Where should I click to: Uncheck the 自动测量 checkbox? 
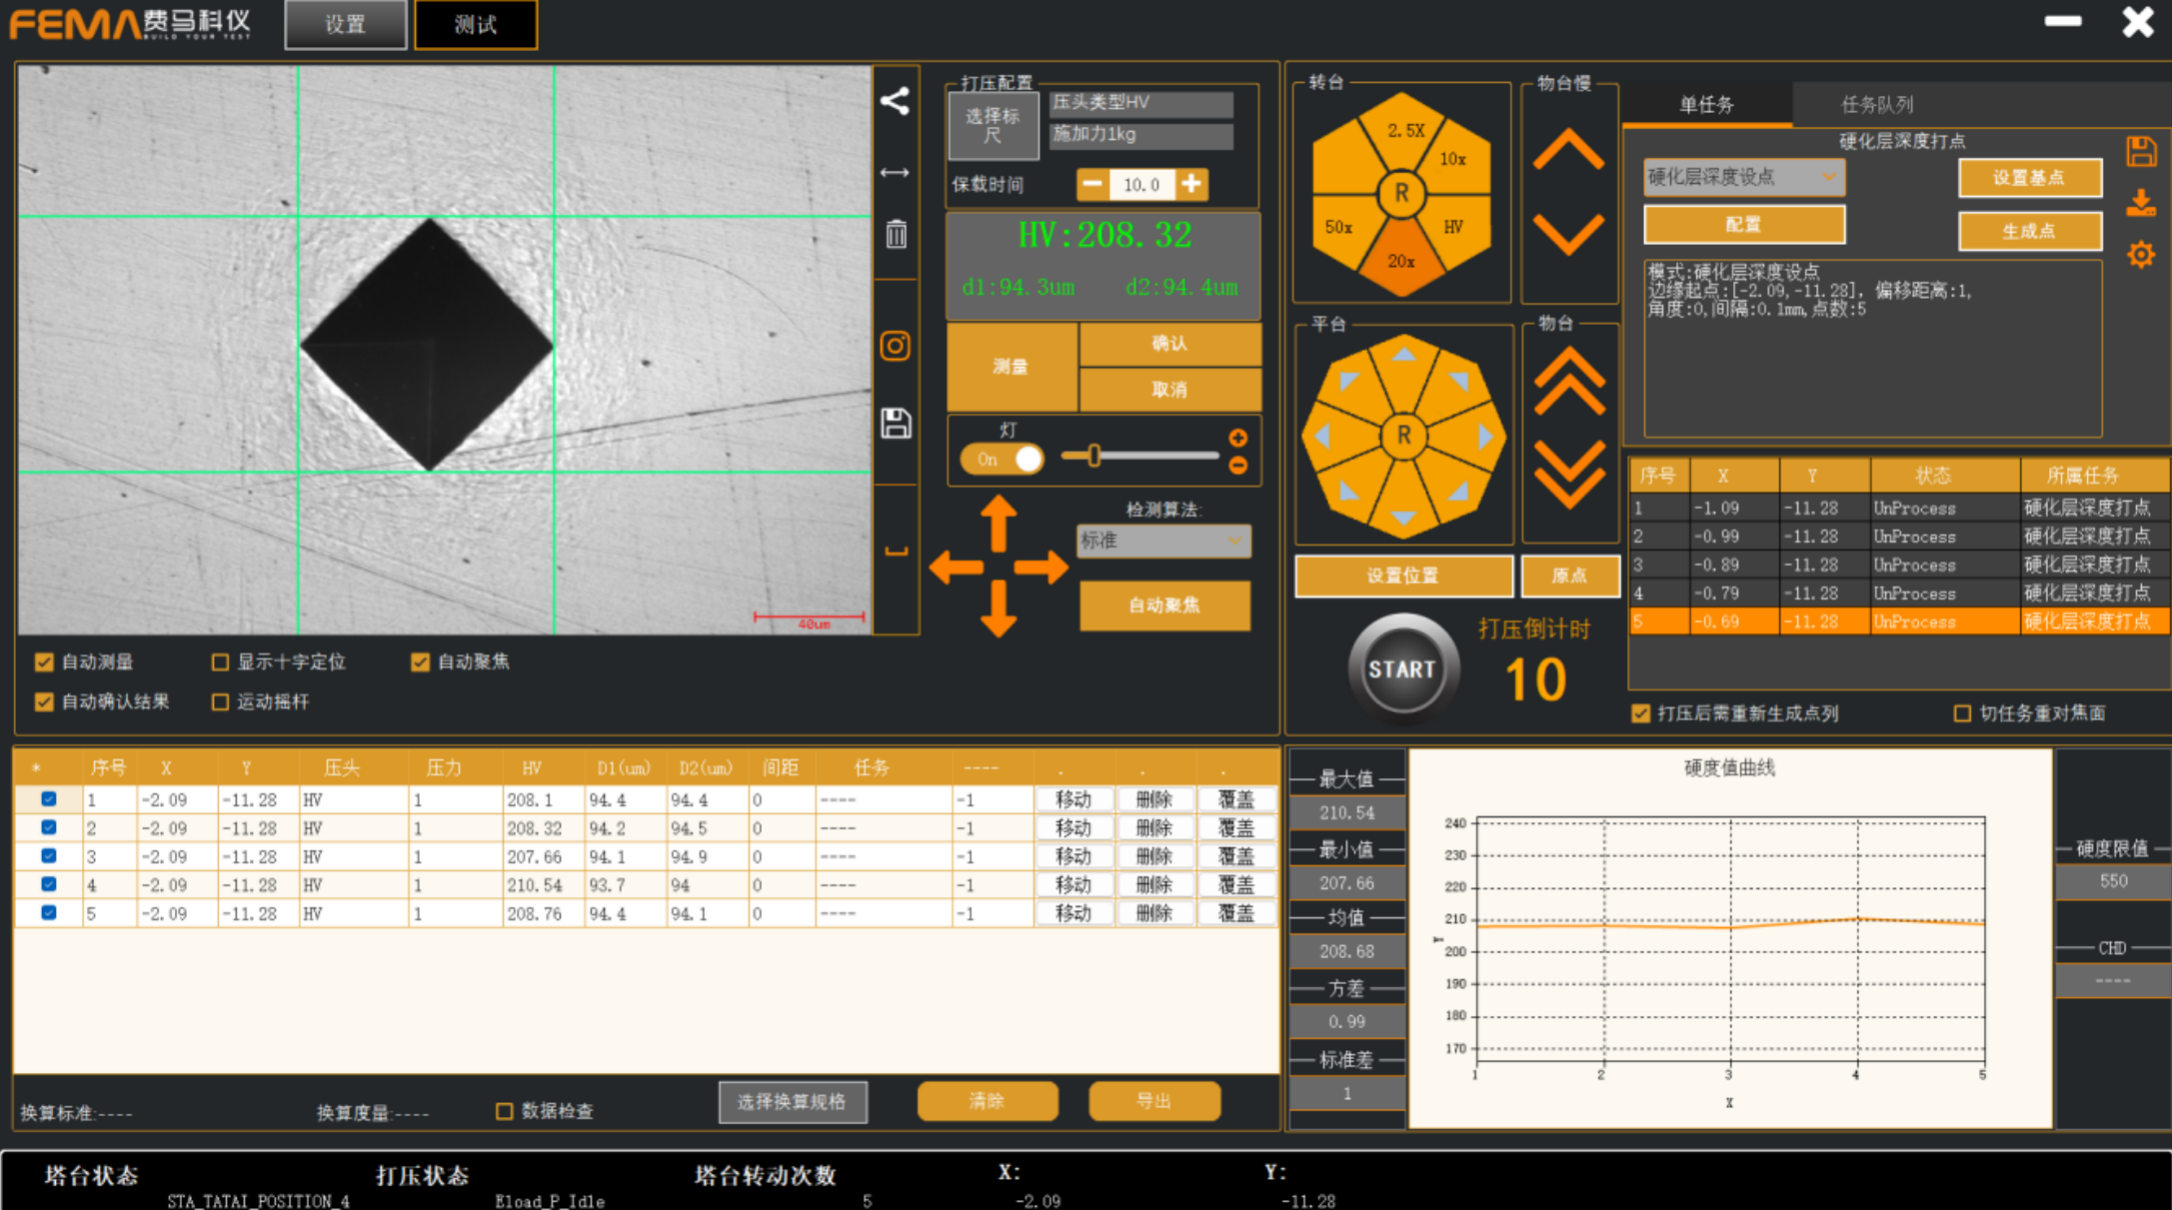pos(44,662)
